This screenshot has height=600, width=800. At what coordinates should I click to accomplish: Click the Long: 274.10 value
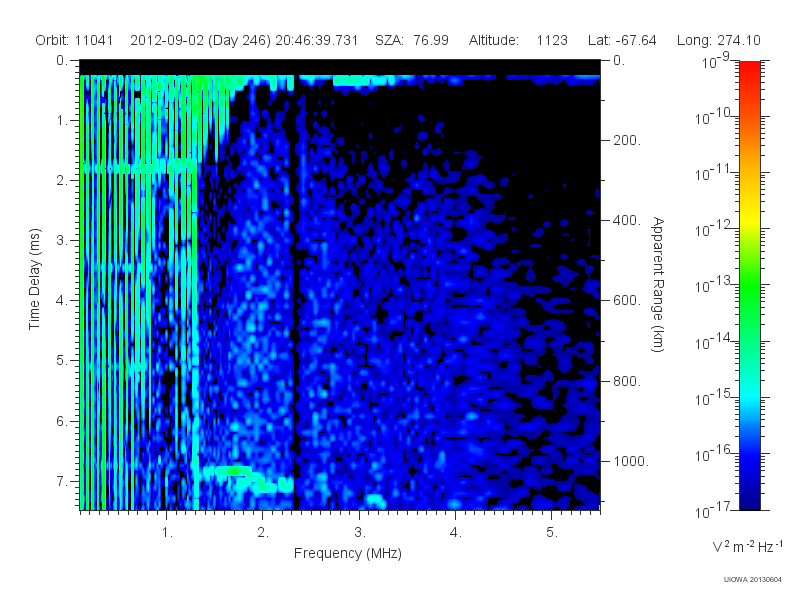tap(718, 40)
